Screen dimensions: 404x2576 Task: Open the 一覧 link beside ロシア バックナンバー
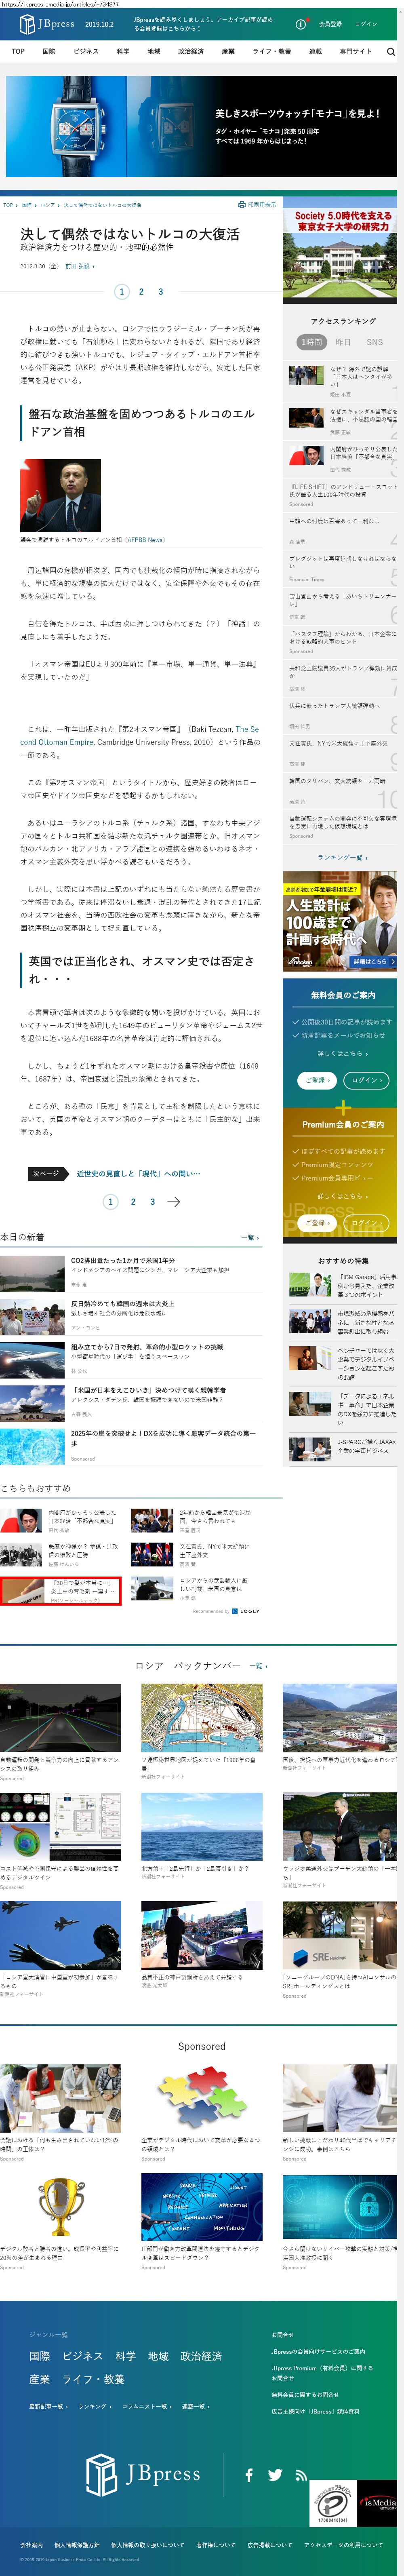pos(258,1665)
